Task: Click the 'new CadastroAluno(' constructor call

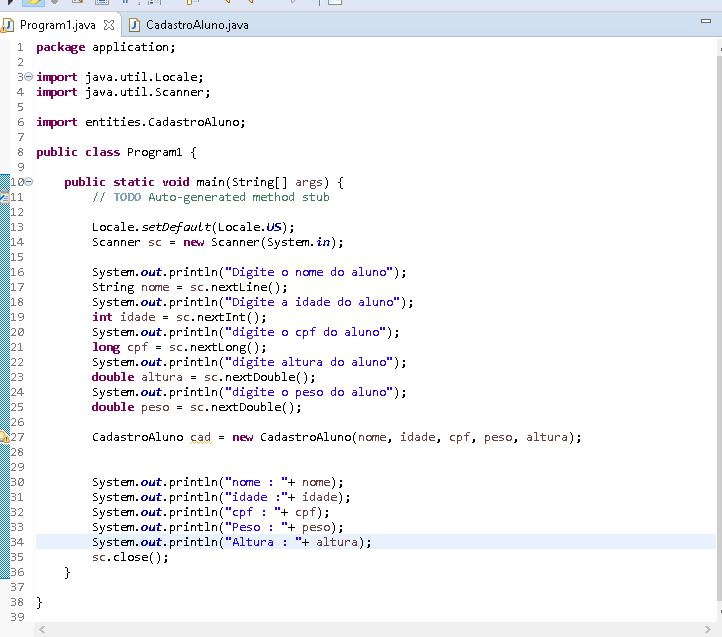Action: [x=294, y=437]
